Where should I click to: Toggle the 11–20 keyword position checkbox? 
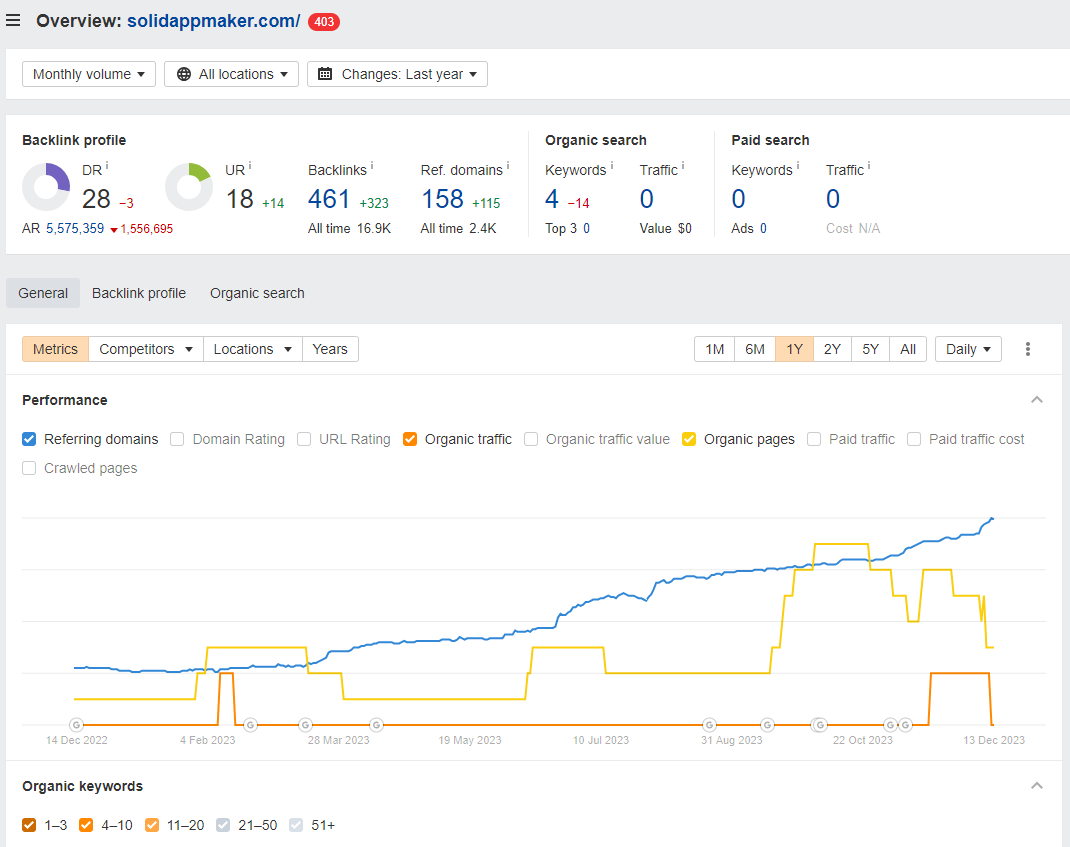[x=151, y=825]
